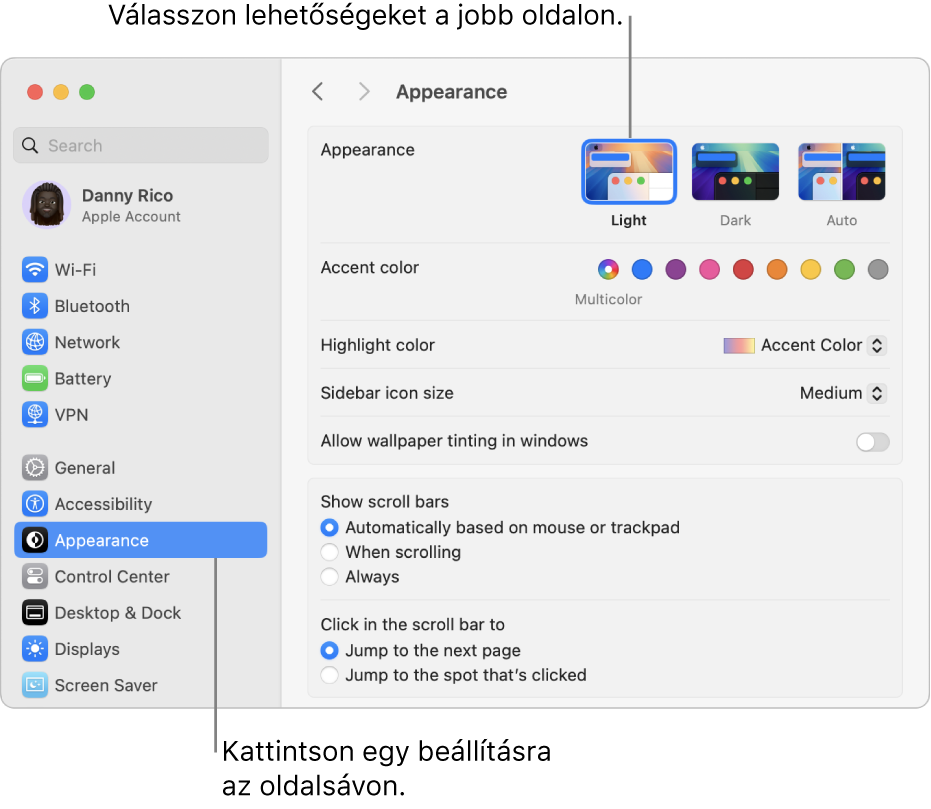Select Jump to the spot that's clicked
The image size is (931, 809).
pyautogui.click(x=330, y=675)
